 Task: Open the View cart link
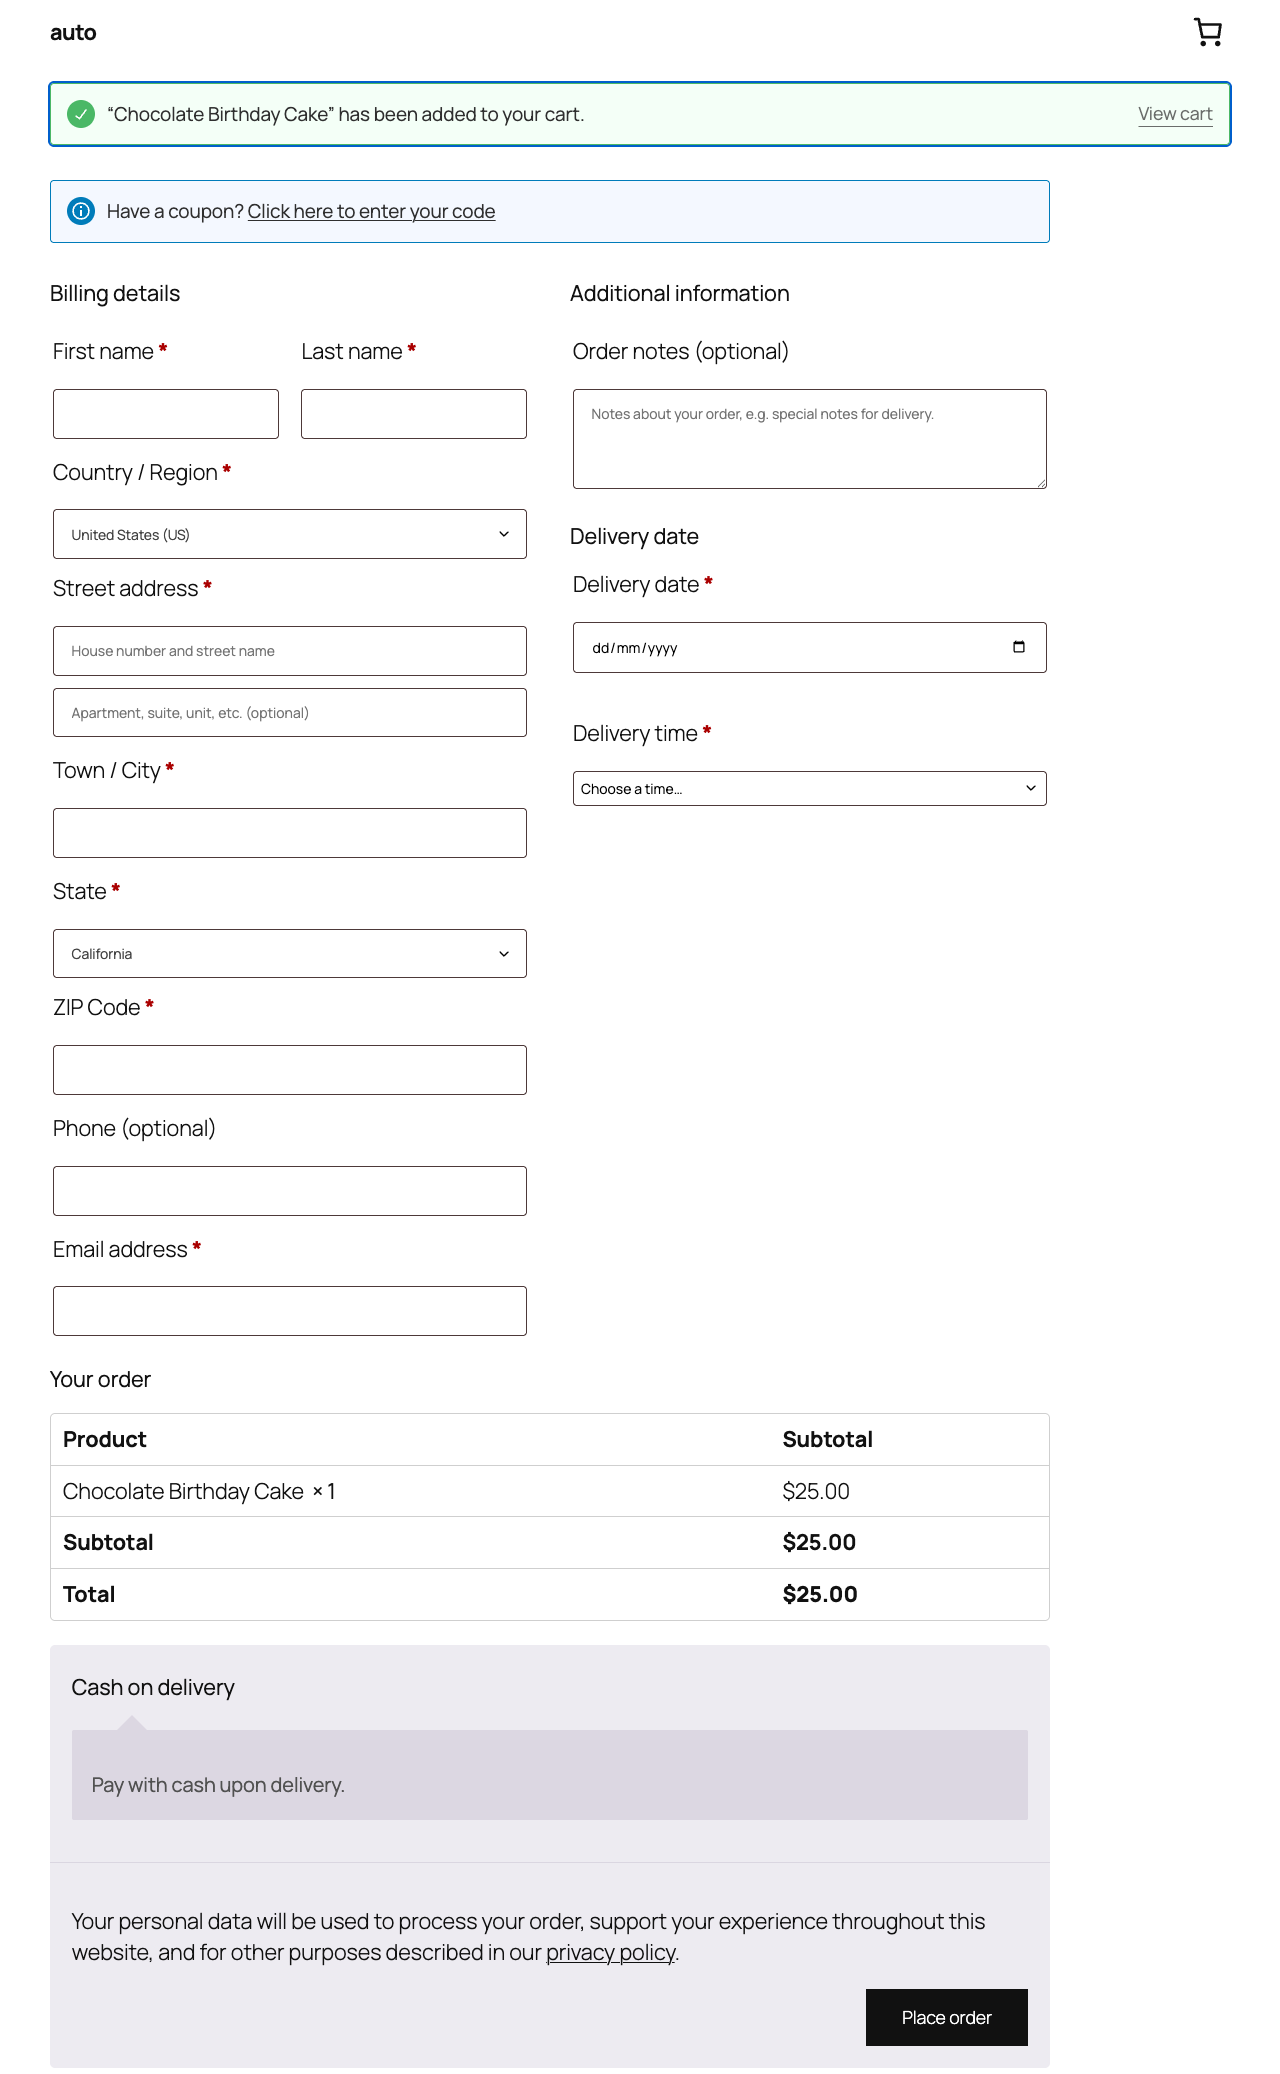click(1175, 114)
